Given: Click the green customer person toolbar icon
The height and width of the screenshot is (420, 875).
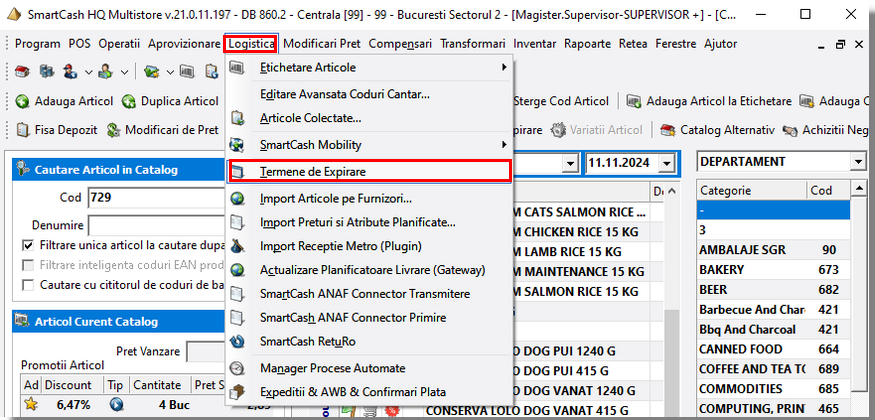Looking at the screenshot, I should pyautogui.click(x=105, y=71).
